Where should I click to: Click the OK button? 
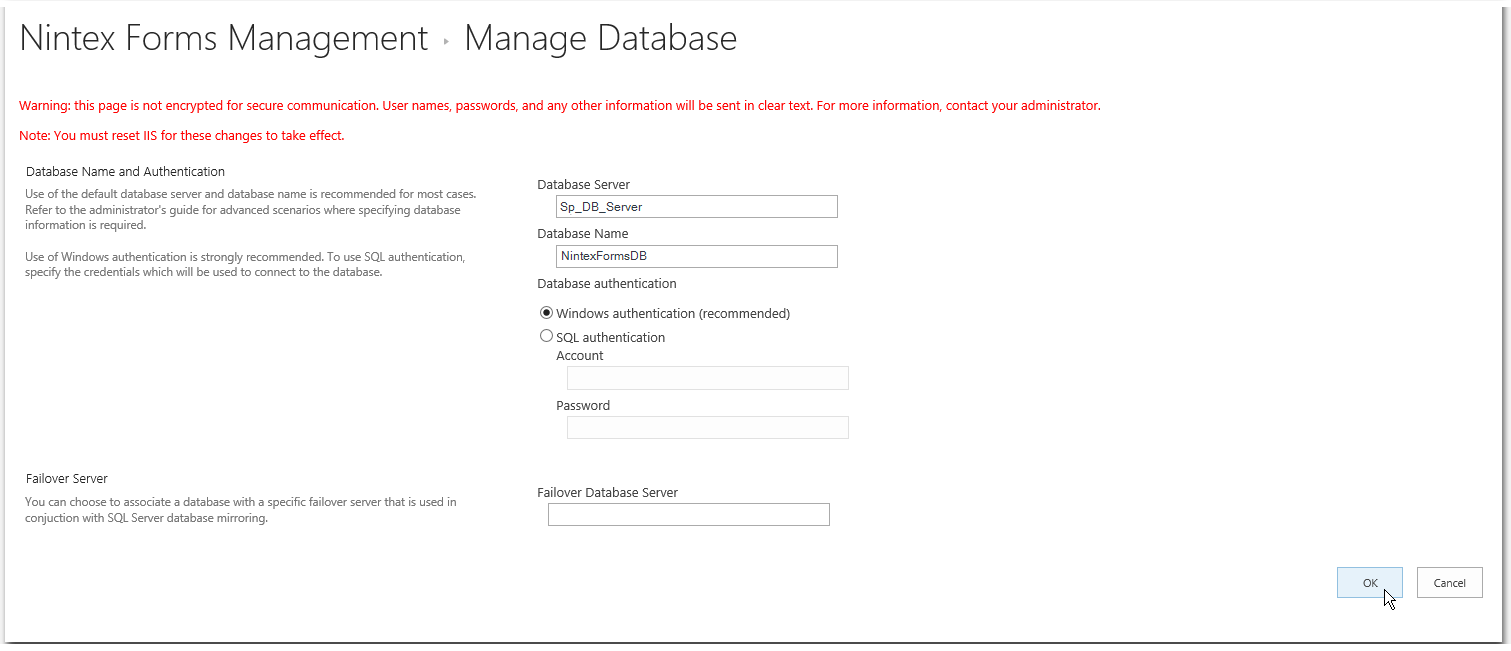(x=1369, y=583)
